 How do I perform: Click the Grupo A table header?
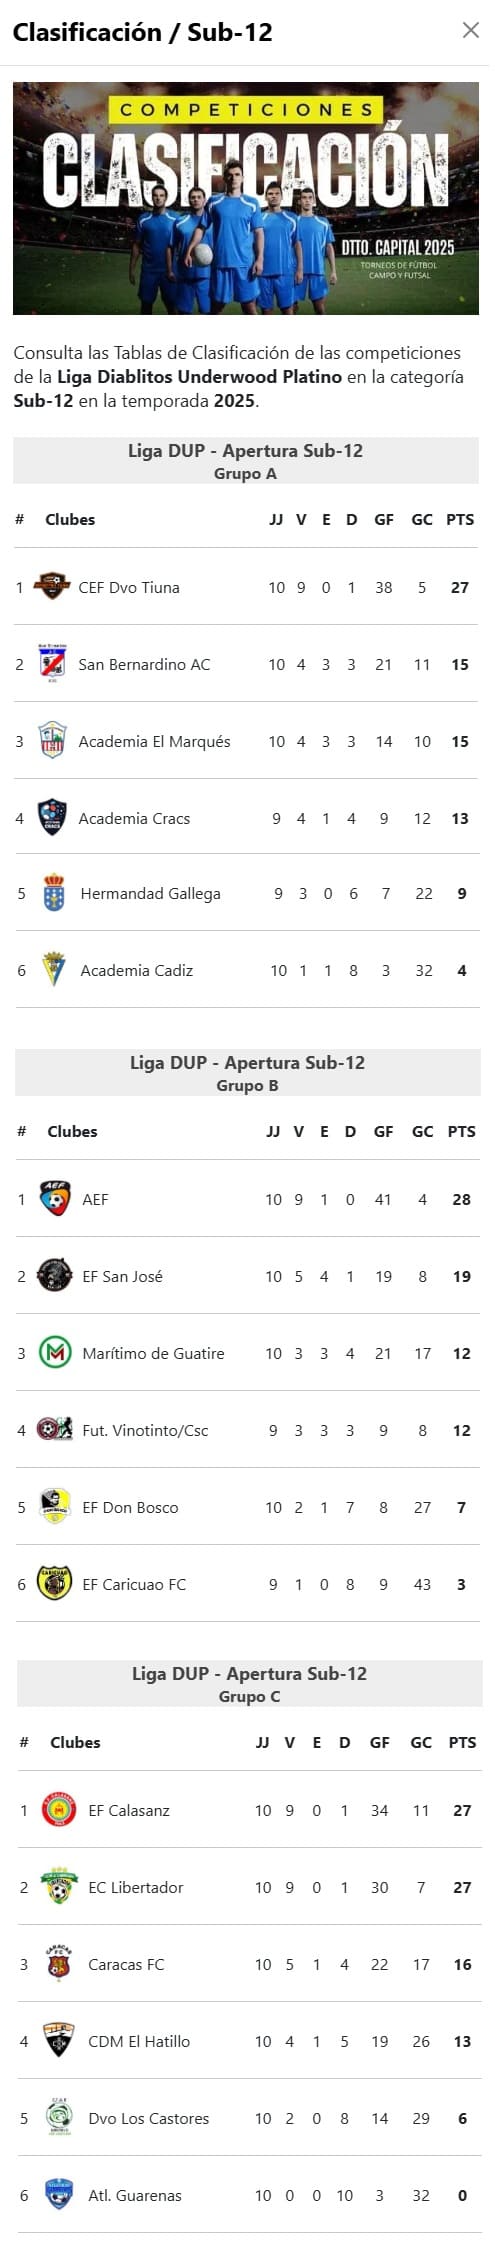pyautogui.click(x=246, y=461)
